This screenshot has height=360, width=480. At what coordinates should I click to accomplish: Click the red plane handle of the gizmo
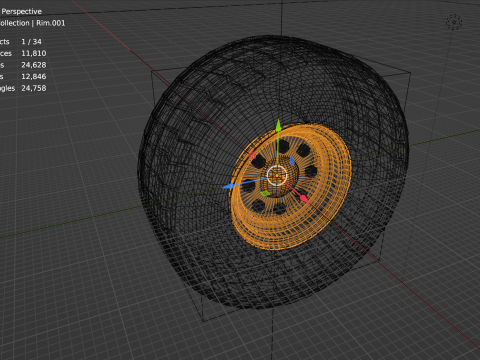(252, 156)
